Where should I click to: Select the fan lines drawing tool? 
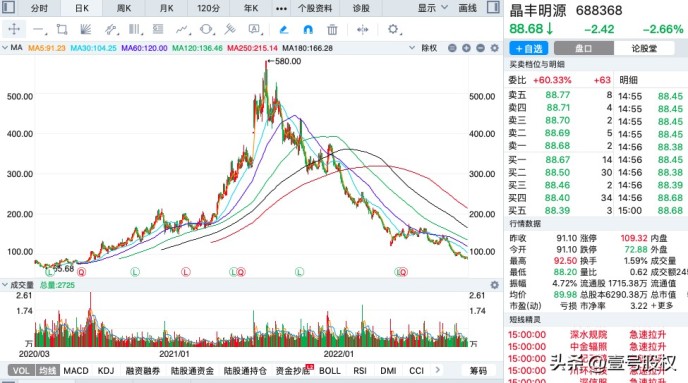(x=86, y=29)
